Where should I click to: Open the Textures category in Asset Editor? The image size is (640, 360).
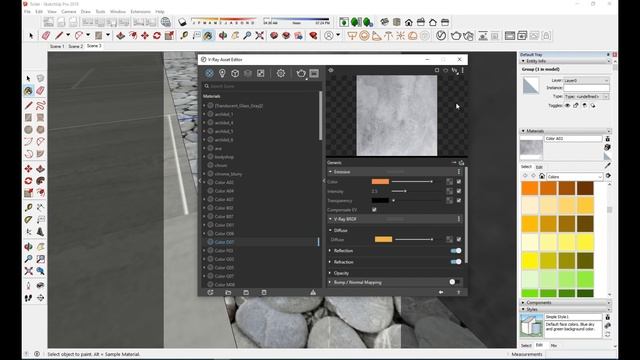[260, 73]
